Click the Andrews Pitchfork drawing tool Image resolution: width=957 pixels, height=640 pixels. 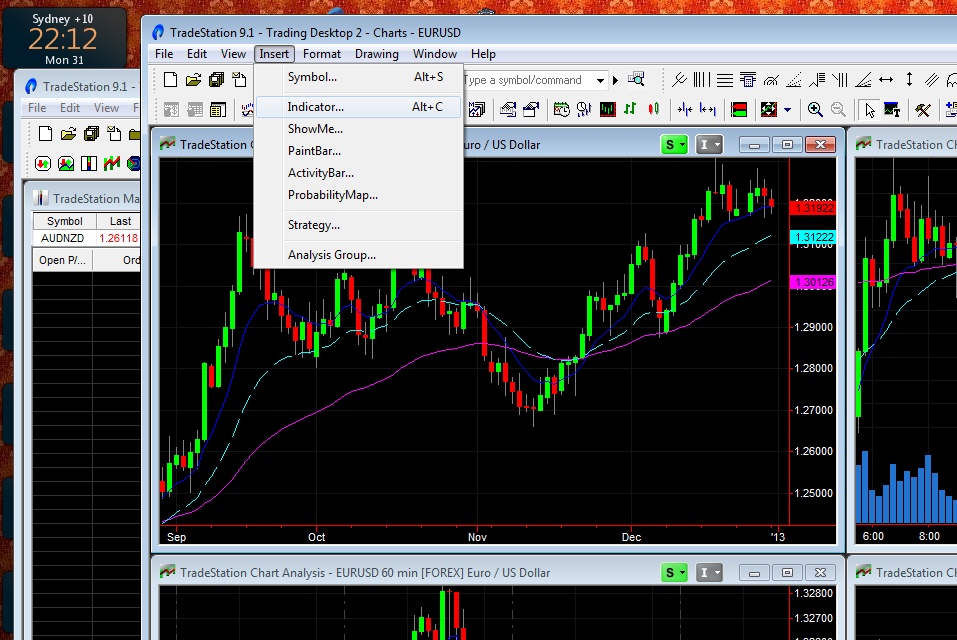click(x=679, y=80)
